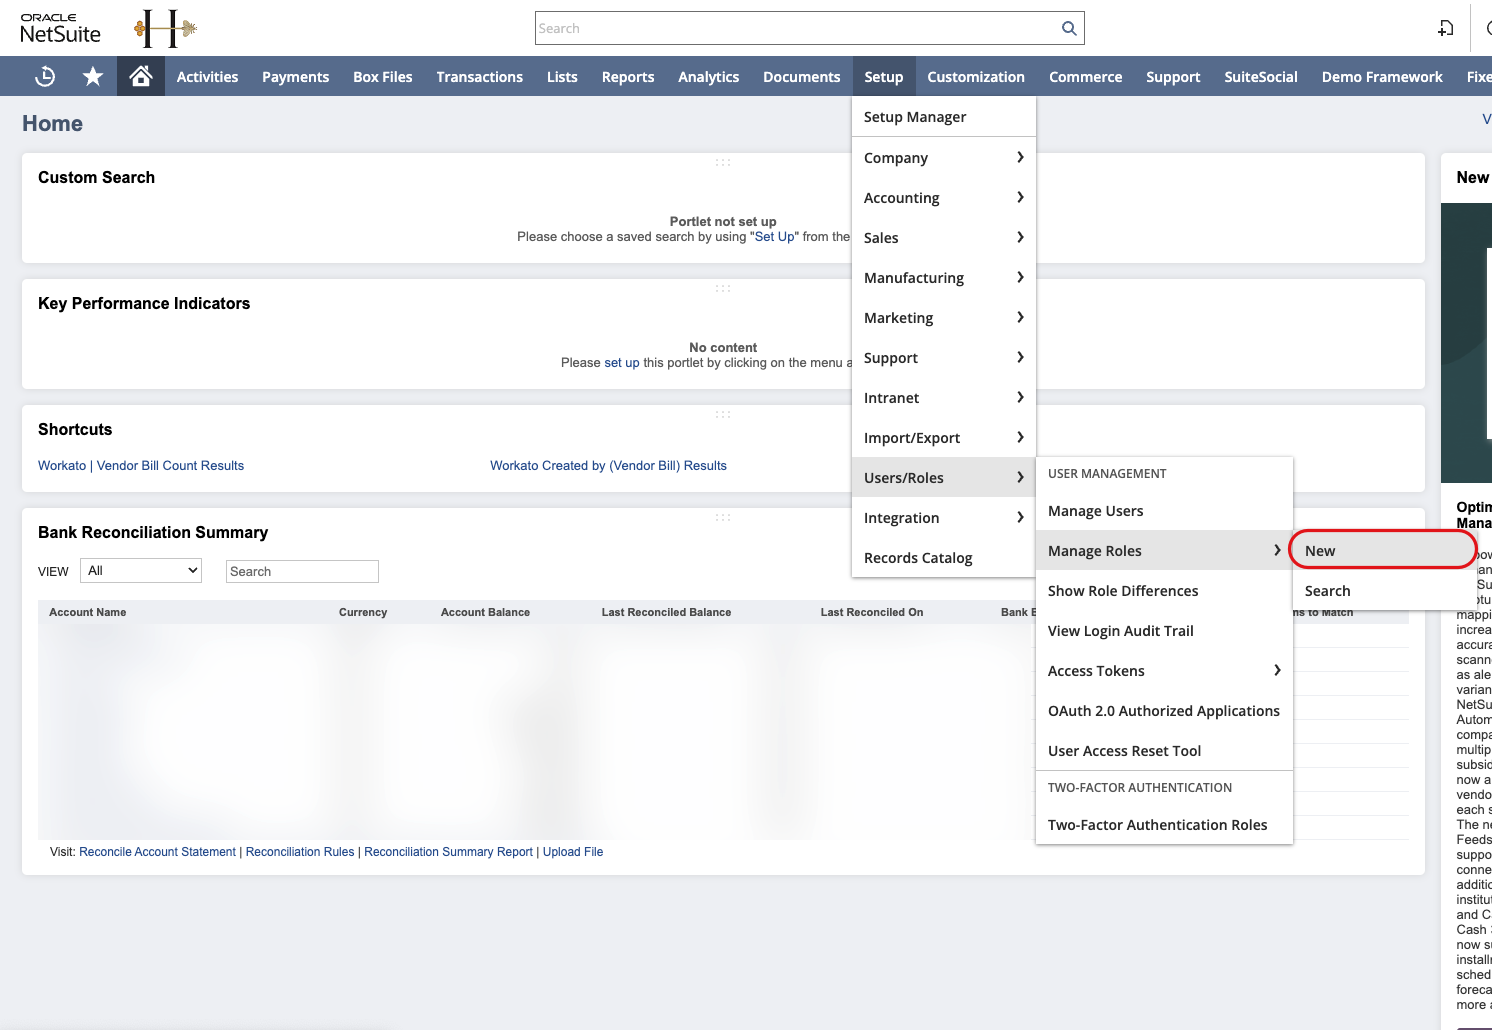The height and width of the screenshot is (1030, 1492).
Task: Expand the Access Tokens submenu arrow
Action: point(1277,670)
